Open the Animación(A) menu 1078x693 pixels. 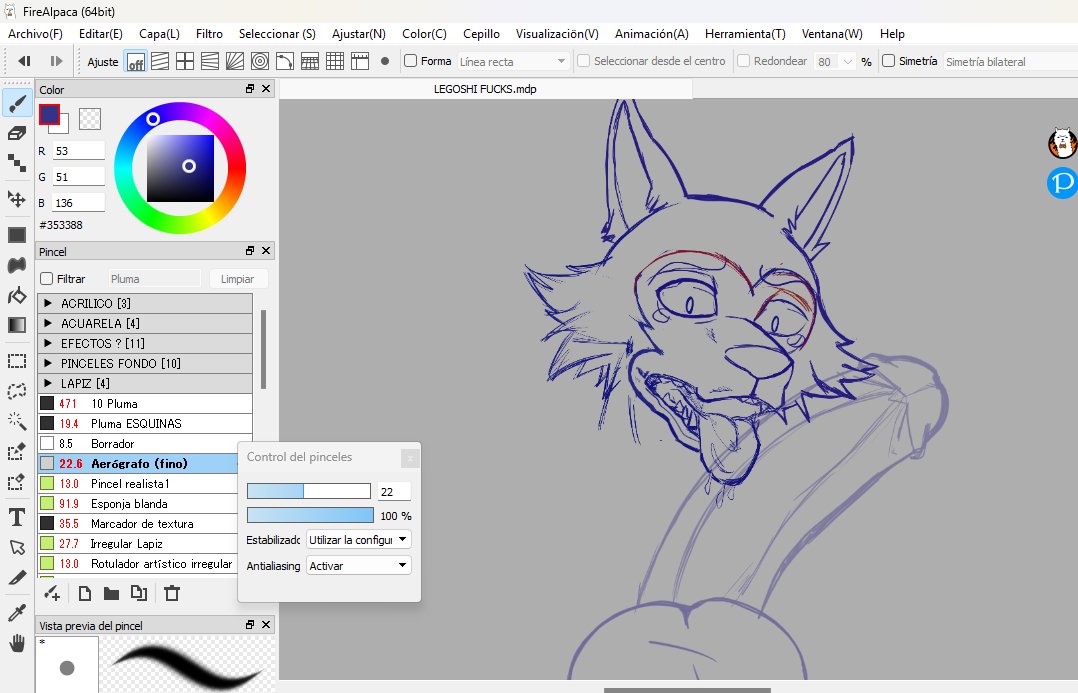pos(652,34)
